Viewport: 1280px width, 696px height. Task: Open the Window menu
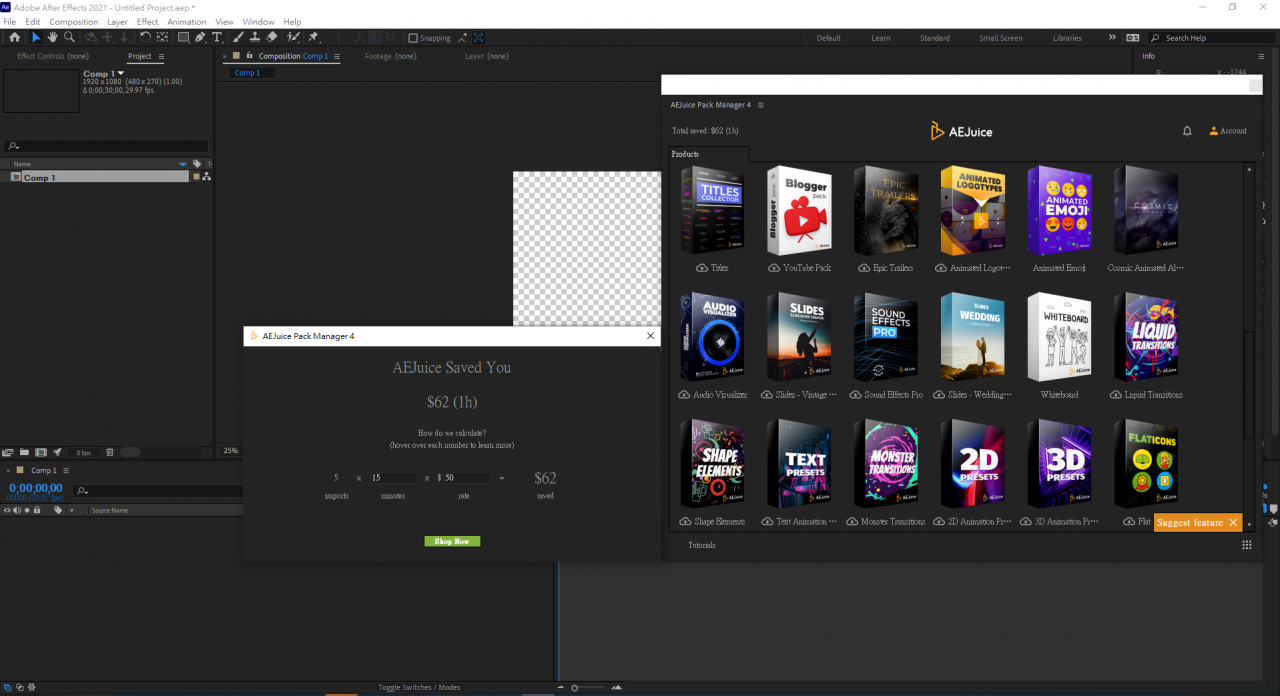coord(258,21)
